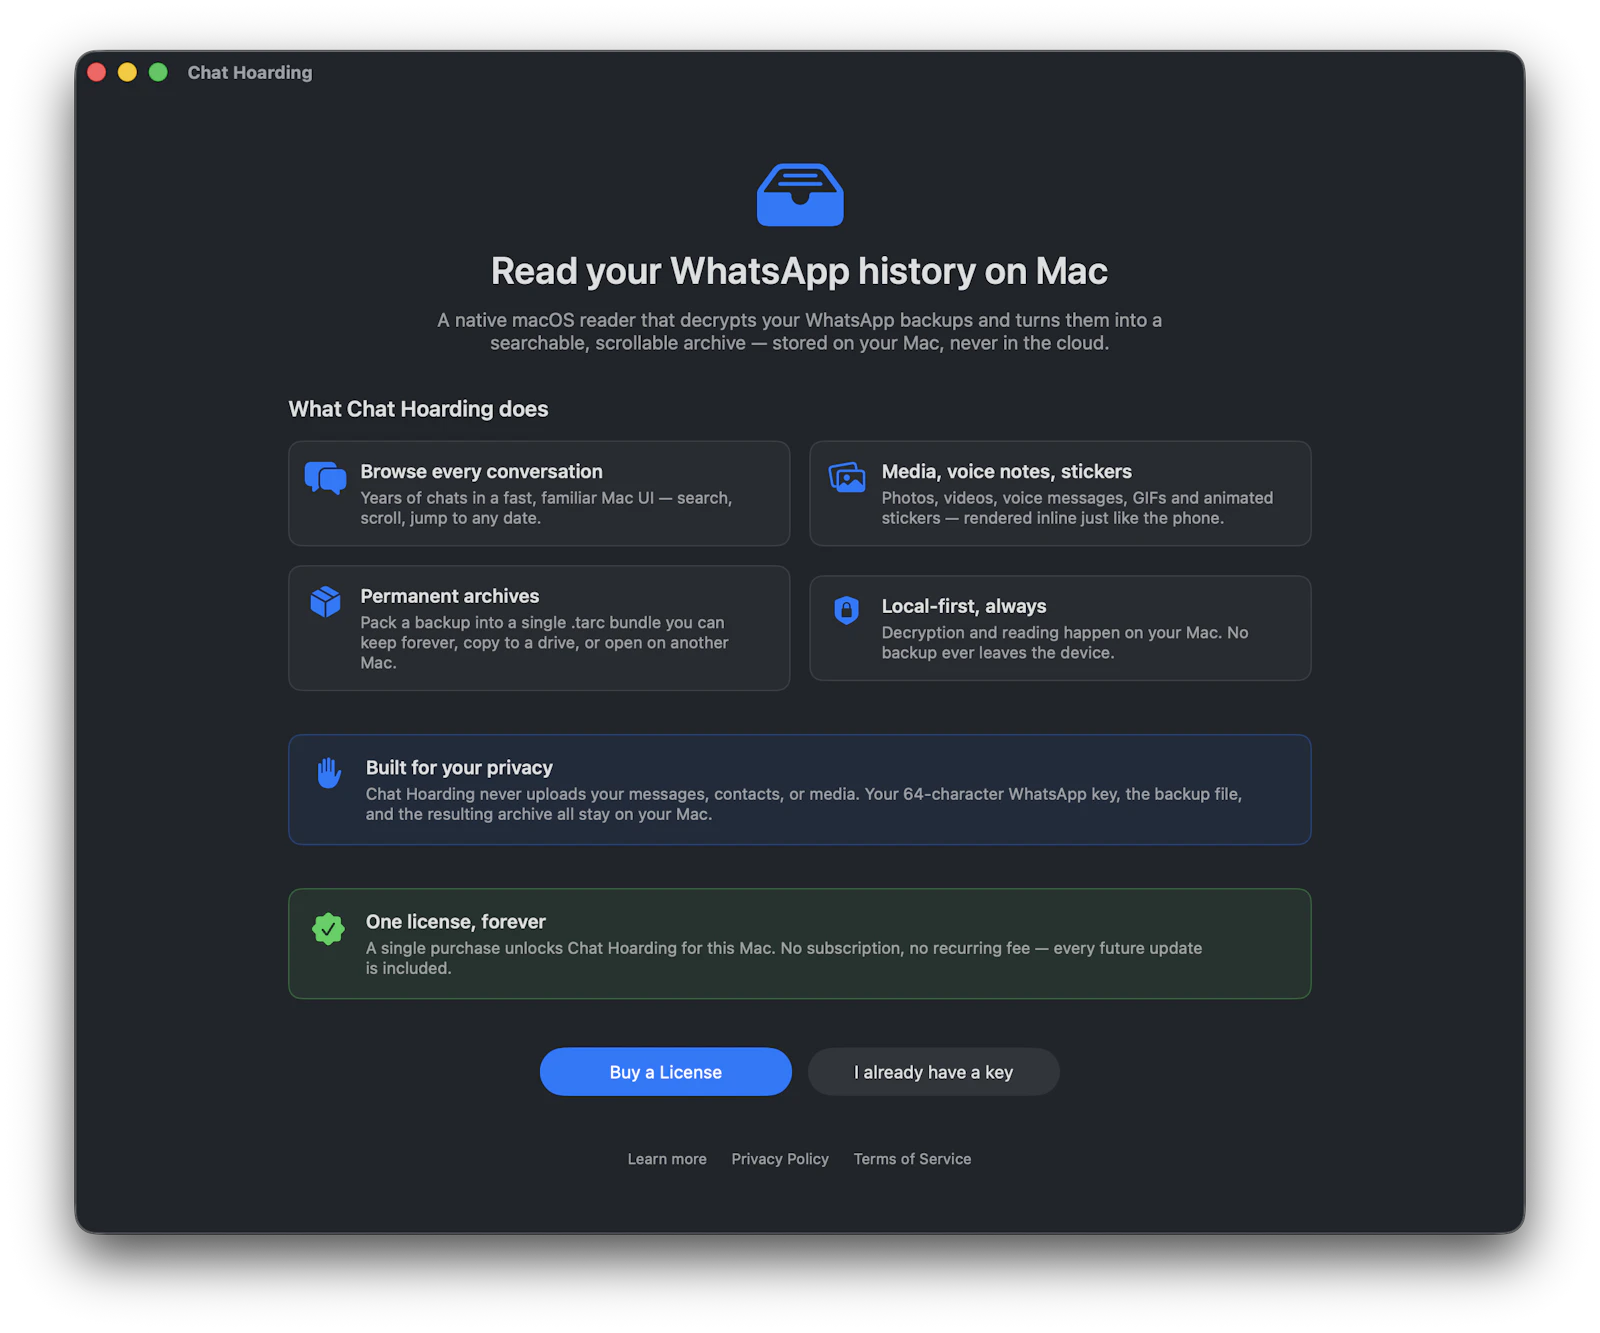Minimize the Chat Hoarding window
This screenshot has height=1333, width=1600.
click(x=127, y=72)
